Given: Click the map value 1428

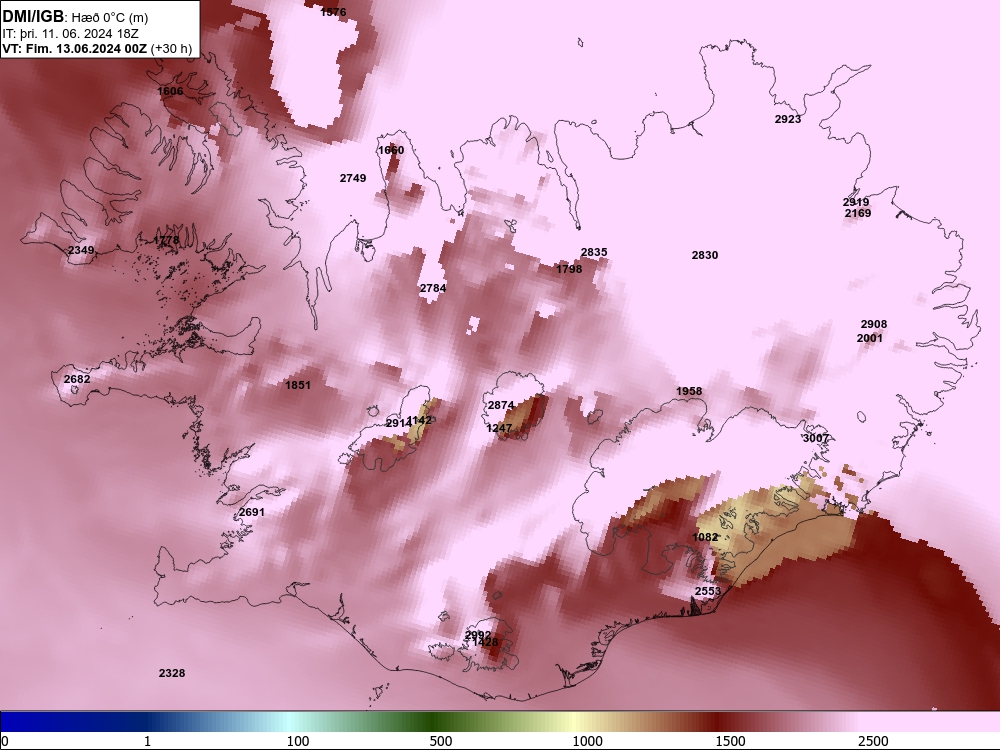Looking at the screenshot, I should 485,642.
